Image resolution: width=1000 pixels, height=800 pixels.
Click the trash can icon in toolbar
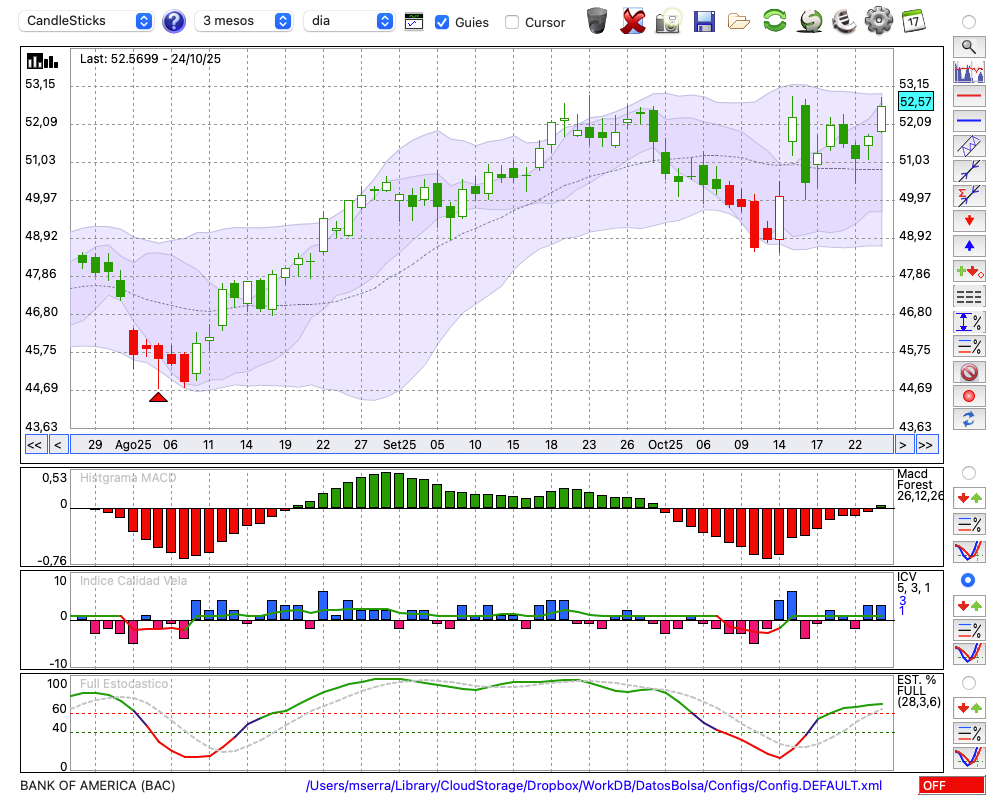[x=597, y=20]
